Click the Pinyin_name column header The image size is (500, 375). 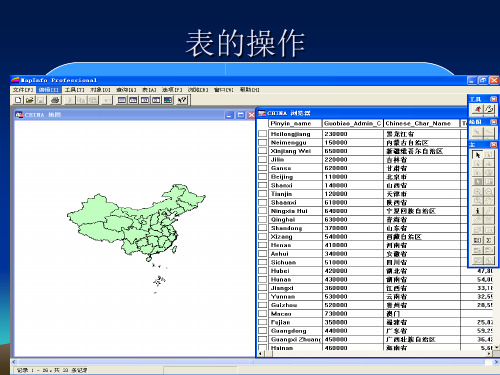295,123
